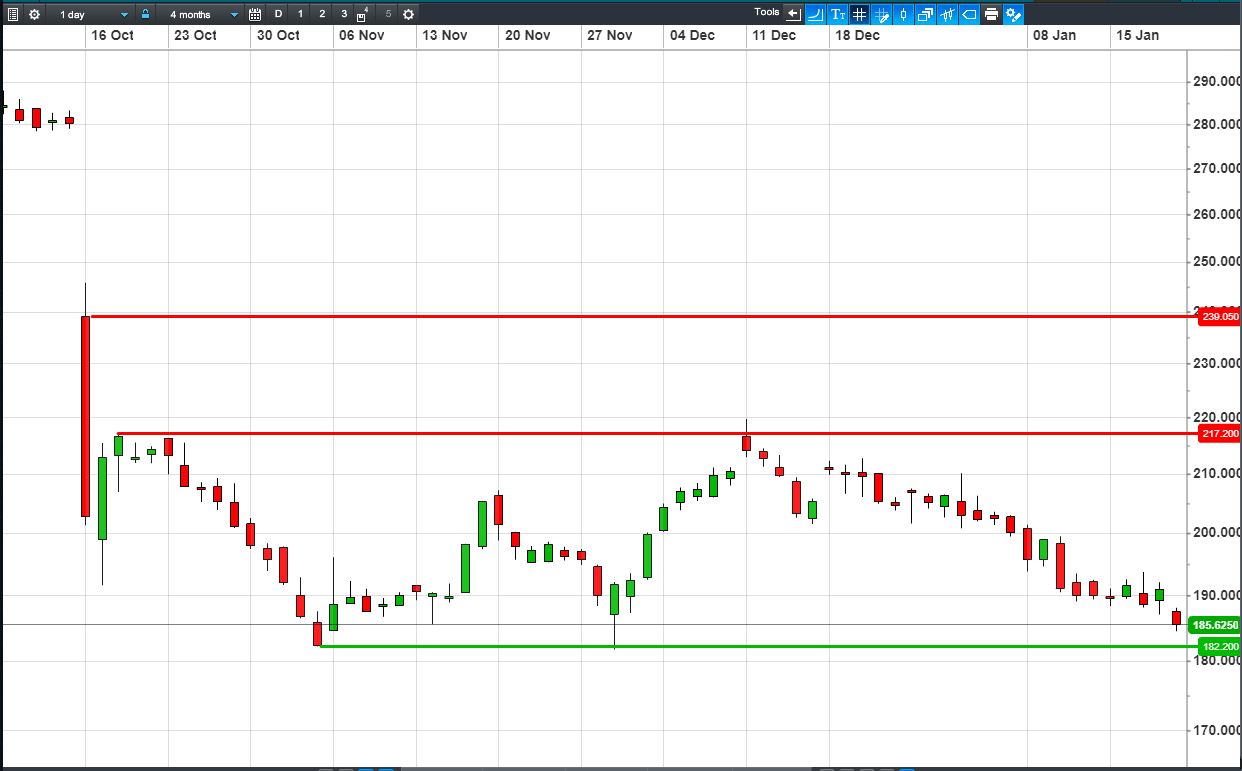Open the drawing settings pencil-gear icon
This screenshot has height=771, width=1242.
coord(1013,14)
